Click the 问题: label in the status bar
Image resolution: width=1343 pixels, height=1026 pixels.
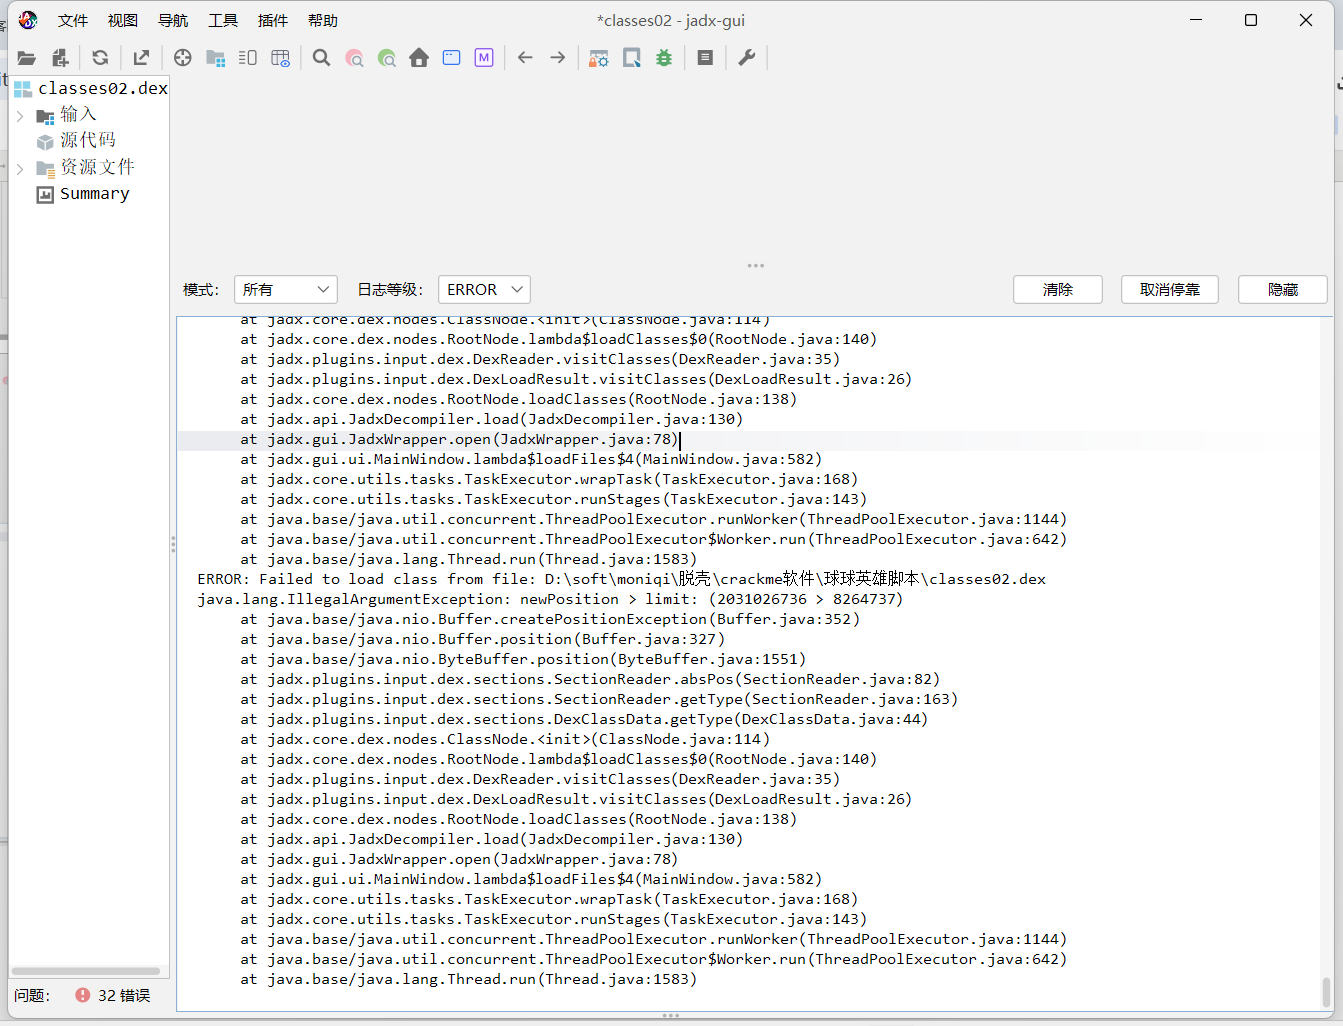(x=32, y=996)
